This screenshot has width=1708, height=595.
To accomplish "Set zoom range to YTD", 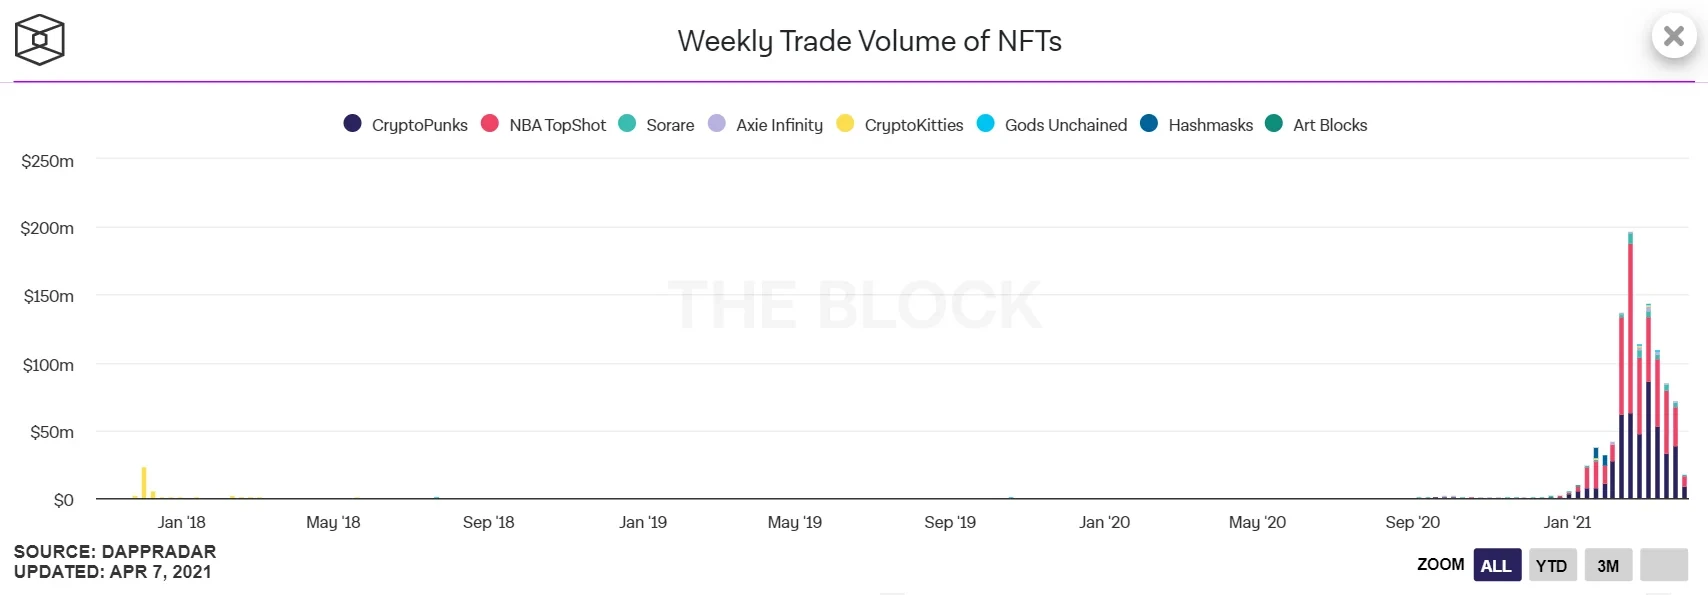I will pos(1552,565).
